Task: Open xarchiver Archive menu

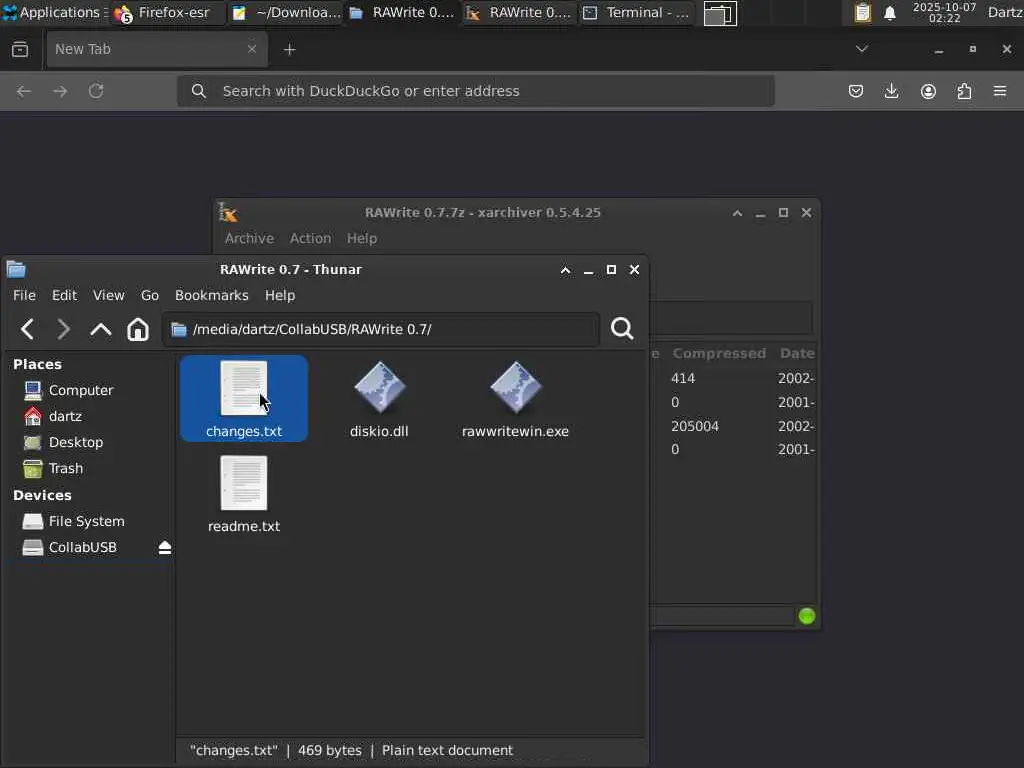Action: 249,238
